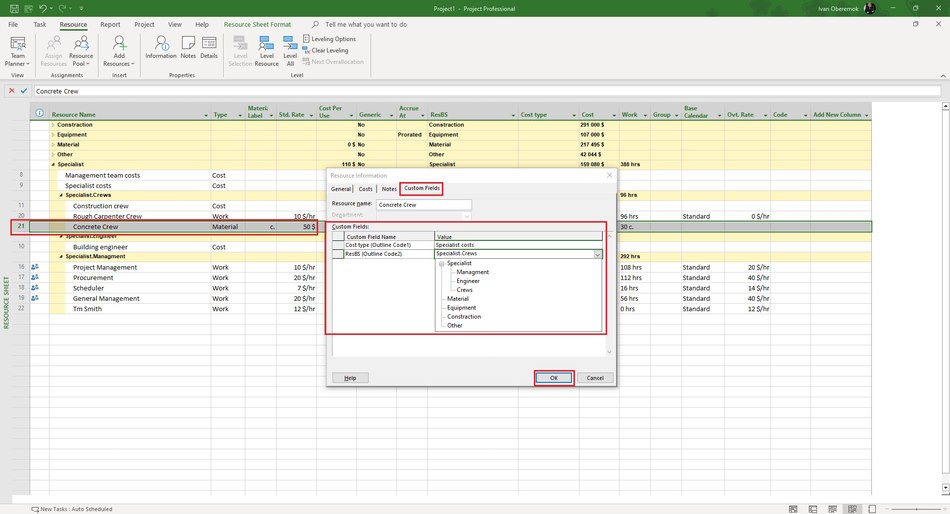Click the Resource name input field

coord(424,205)
